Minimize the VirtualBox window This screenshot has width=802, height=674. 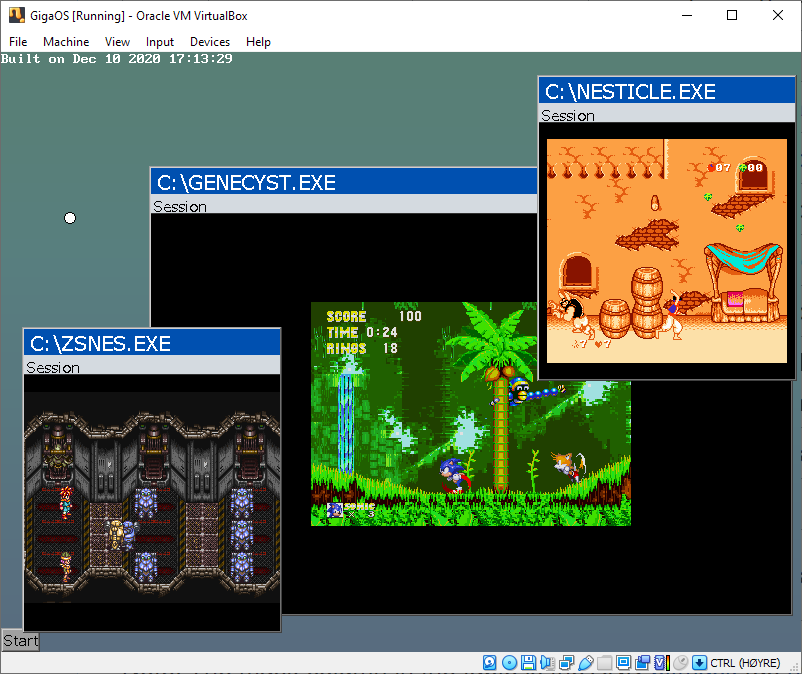(687, 15)
